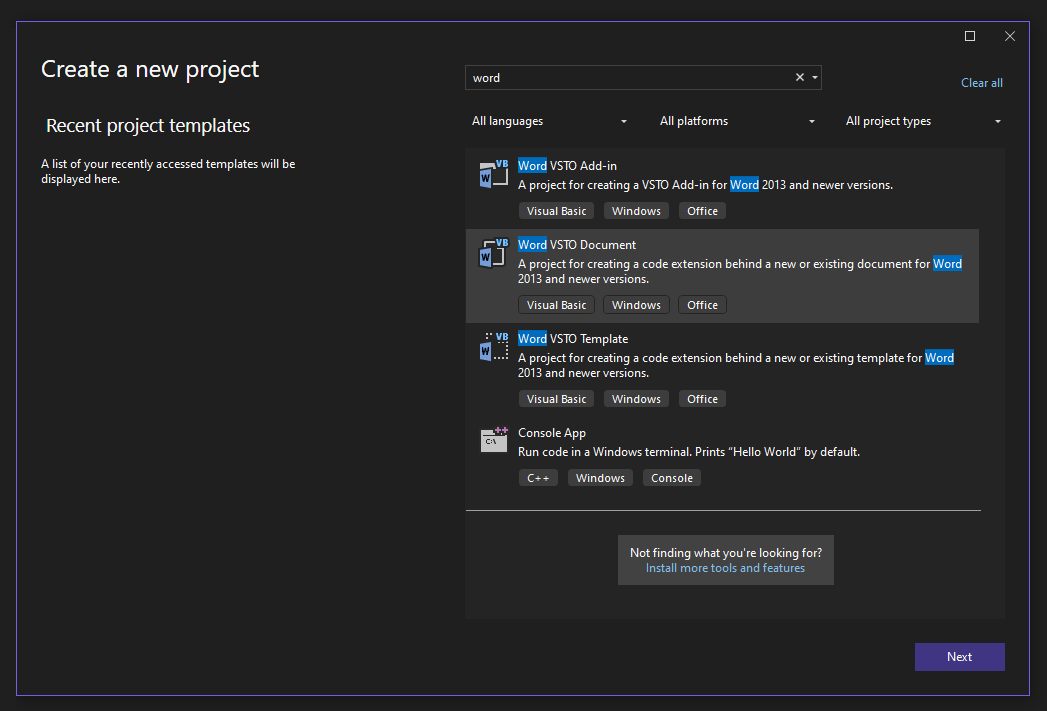Click the Word VSTO Add-in template icon
1047x711 pixels.
493,174
